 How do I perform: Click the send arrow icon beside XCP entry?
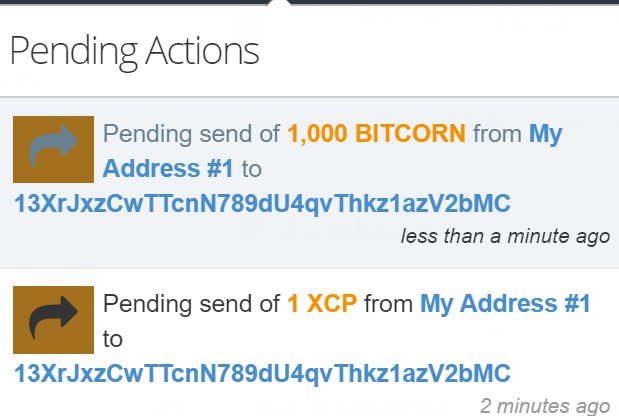[x=53, y=320]
